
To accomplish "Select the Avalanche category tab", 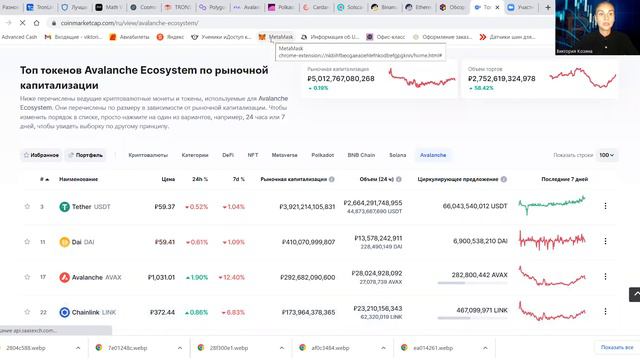I will [x=433, y=155].
